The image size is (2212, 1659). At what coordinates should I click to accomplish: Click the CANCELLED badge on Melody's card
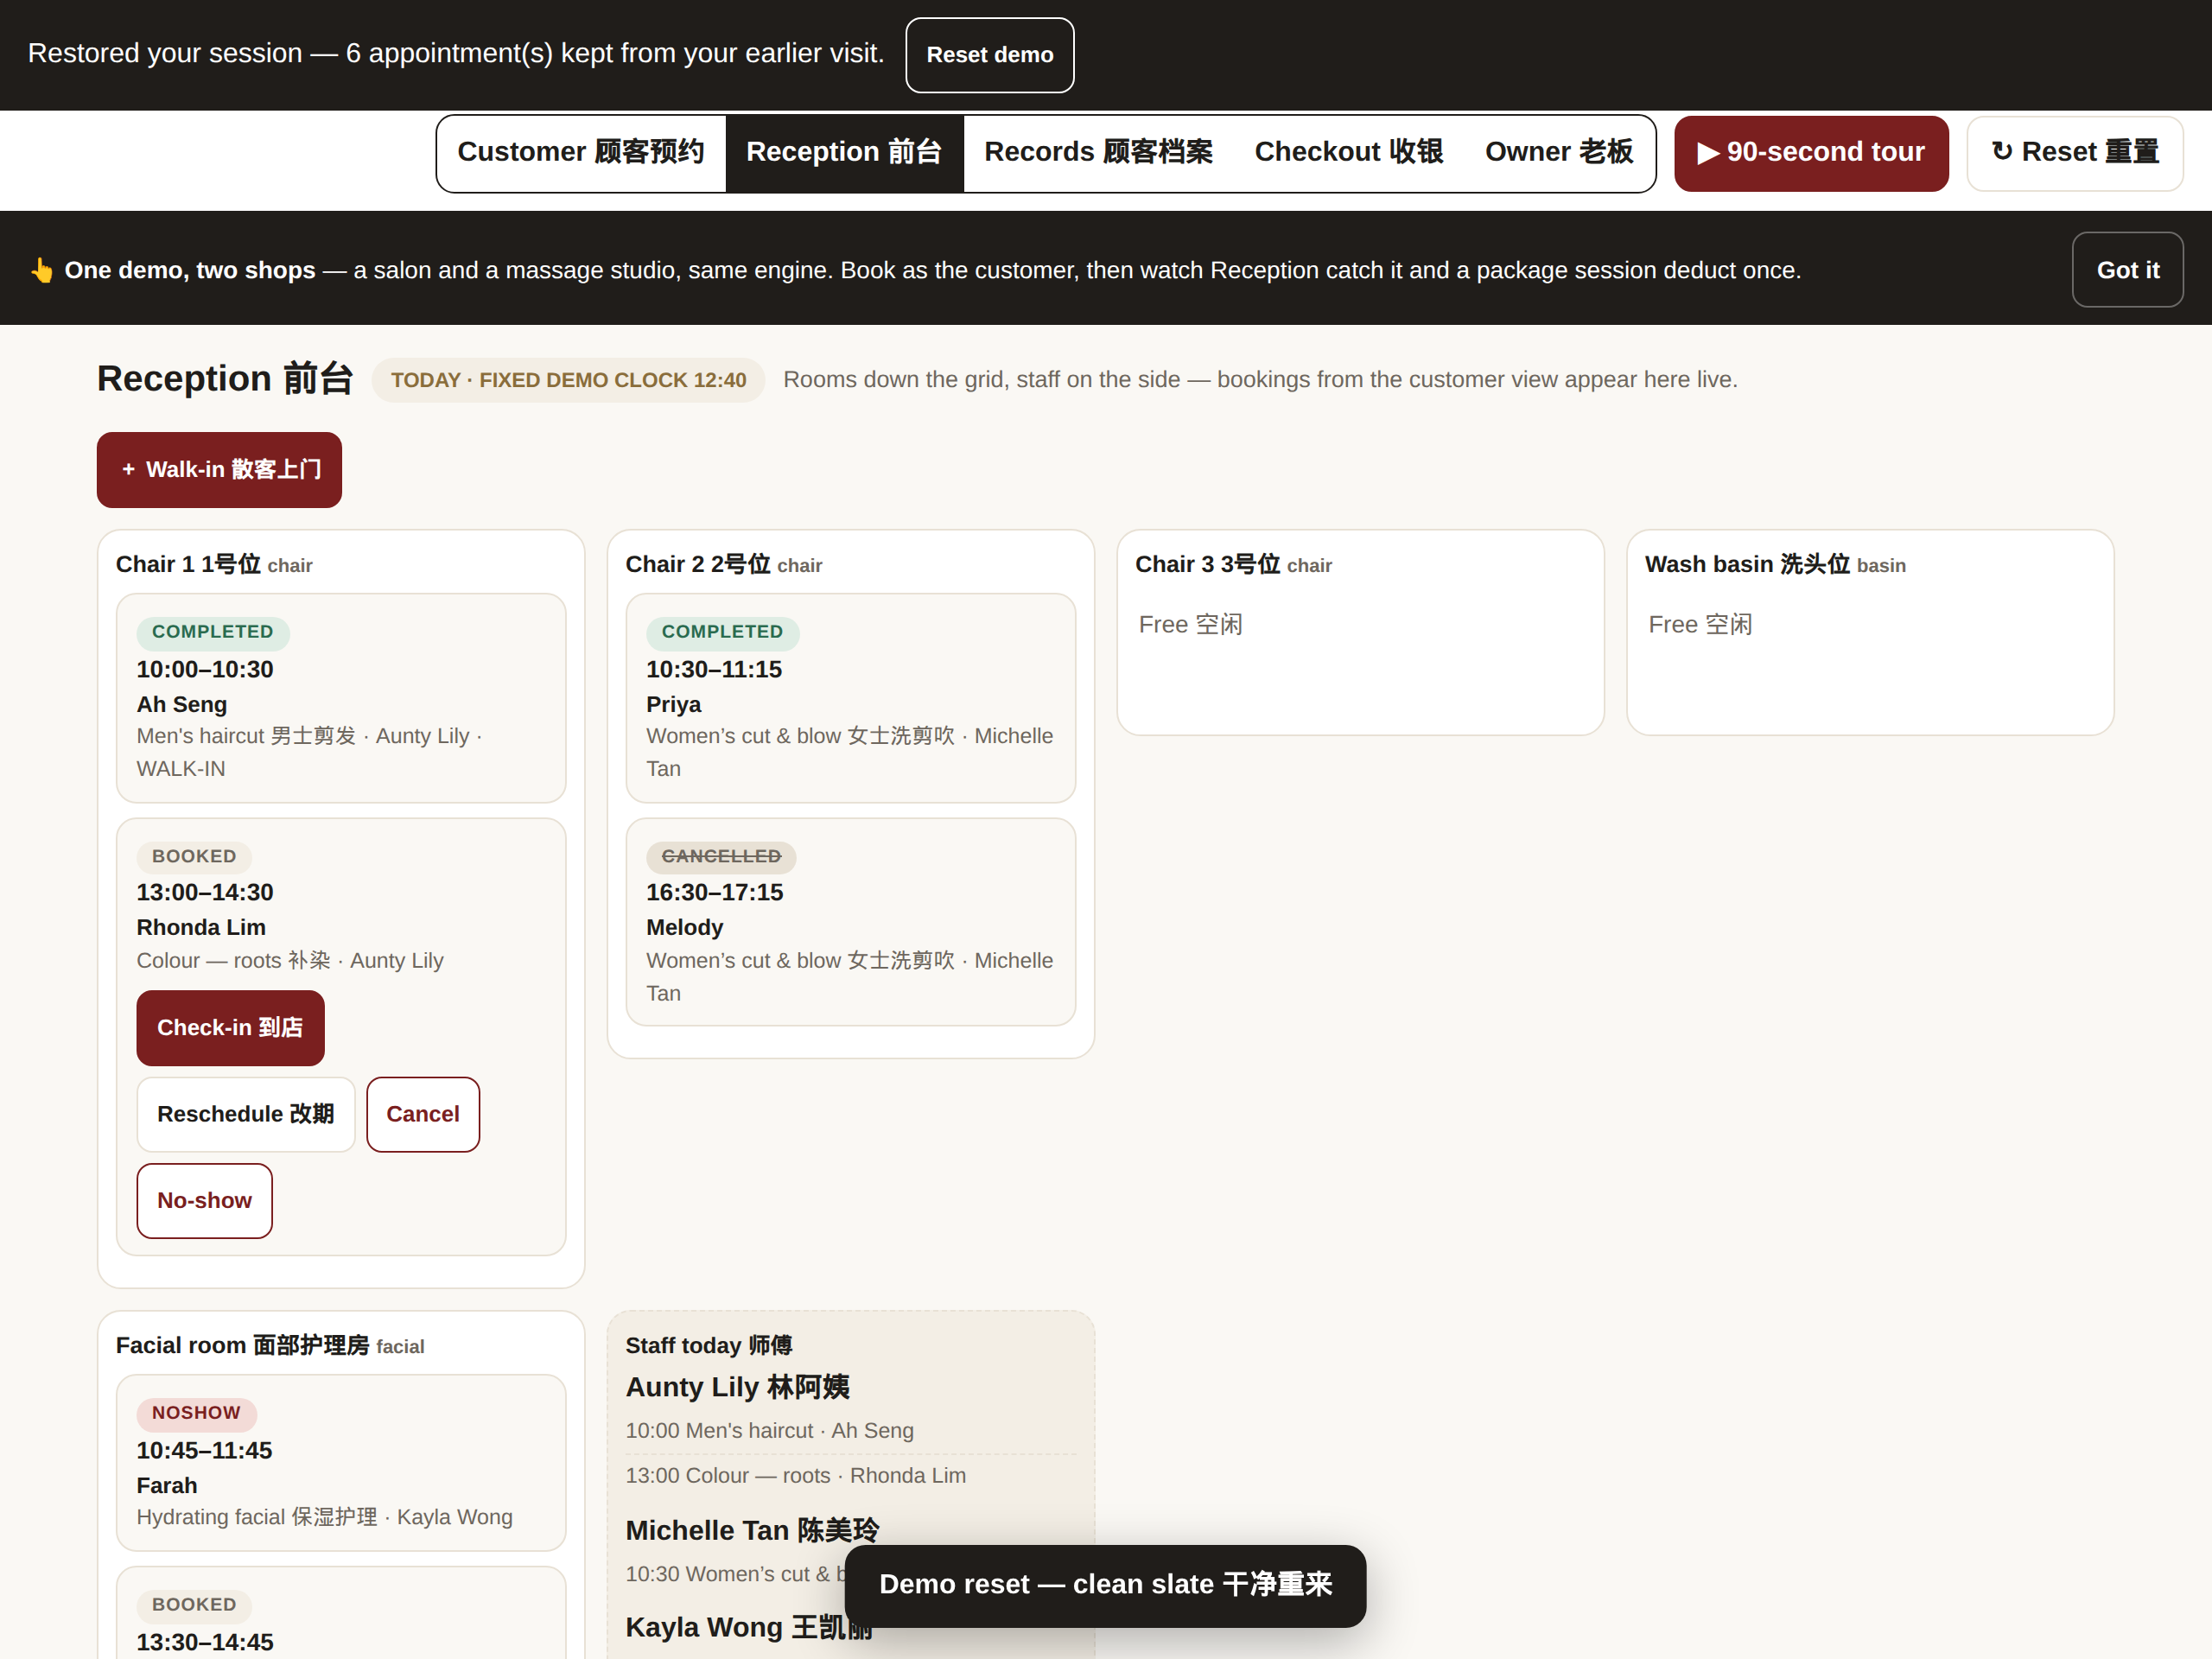pos(721,857)
